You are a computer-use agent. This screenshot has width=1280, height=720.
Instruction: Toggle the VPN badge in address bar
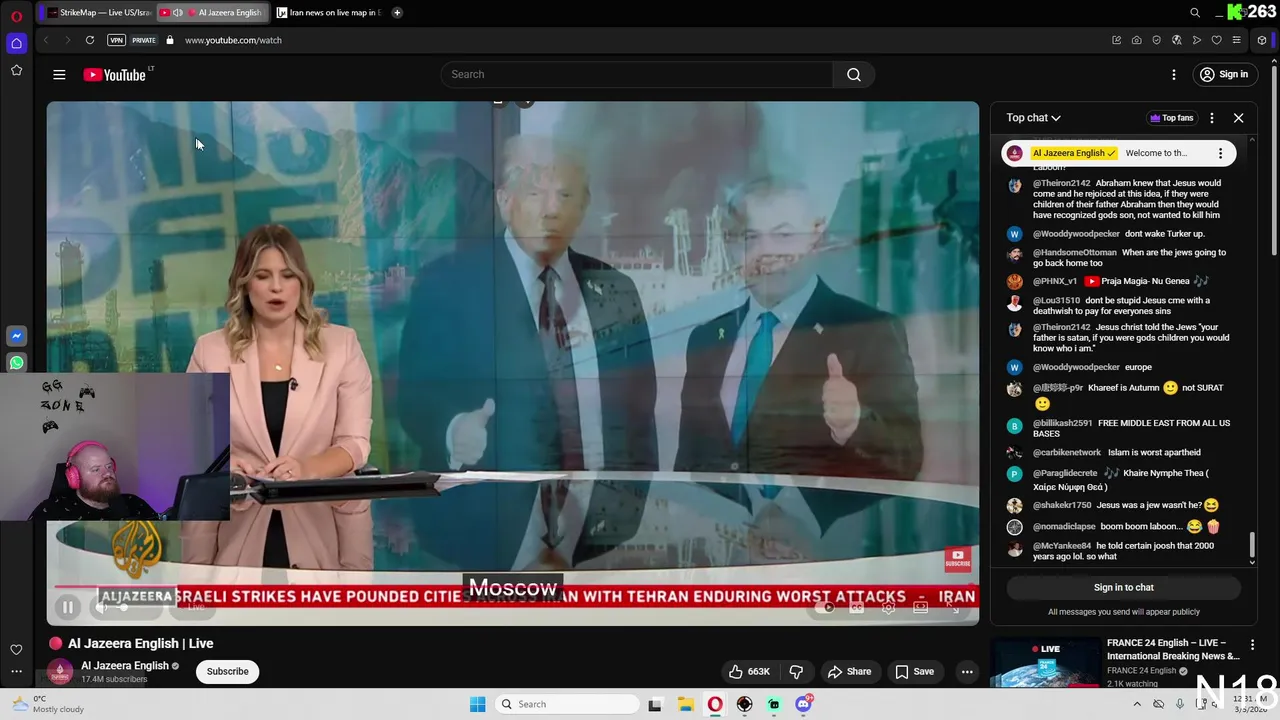117,40
